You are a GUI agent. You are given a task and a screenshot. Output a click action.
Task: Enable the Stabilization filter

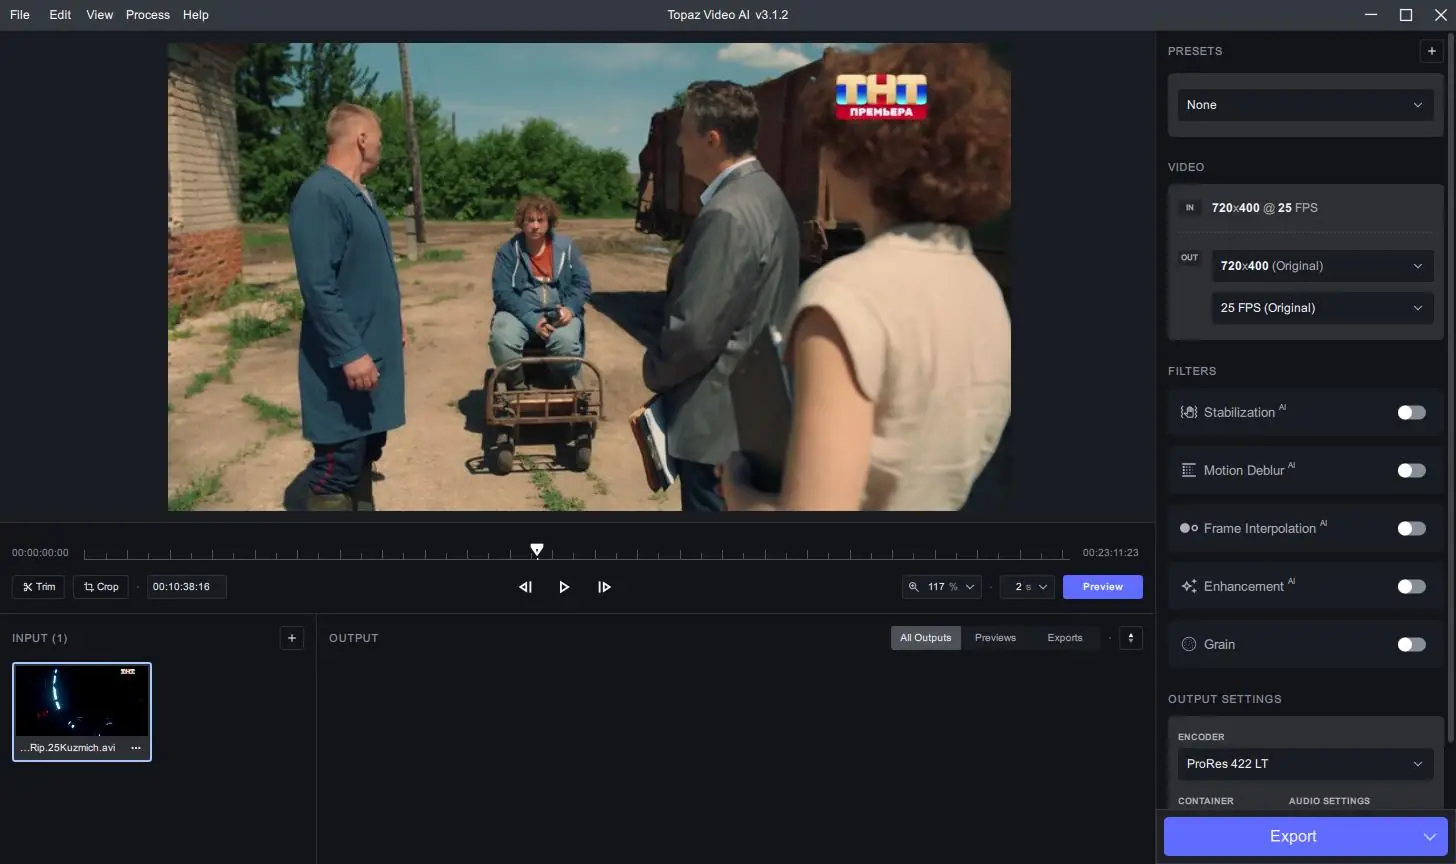(1411, 412)
